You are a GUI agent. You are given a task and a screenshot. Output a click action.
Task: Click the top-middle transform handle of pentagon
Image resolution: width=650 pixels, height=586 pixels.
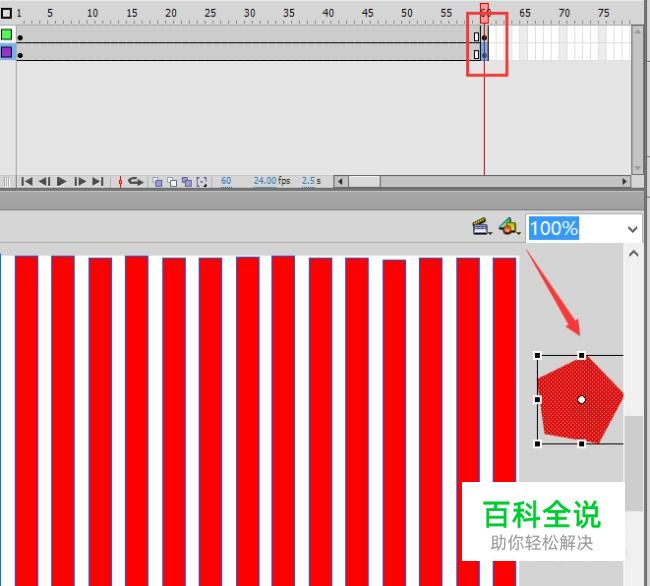click(582, 356)
